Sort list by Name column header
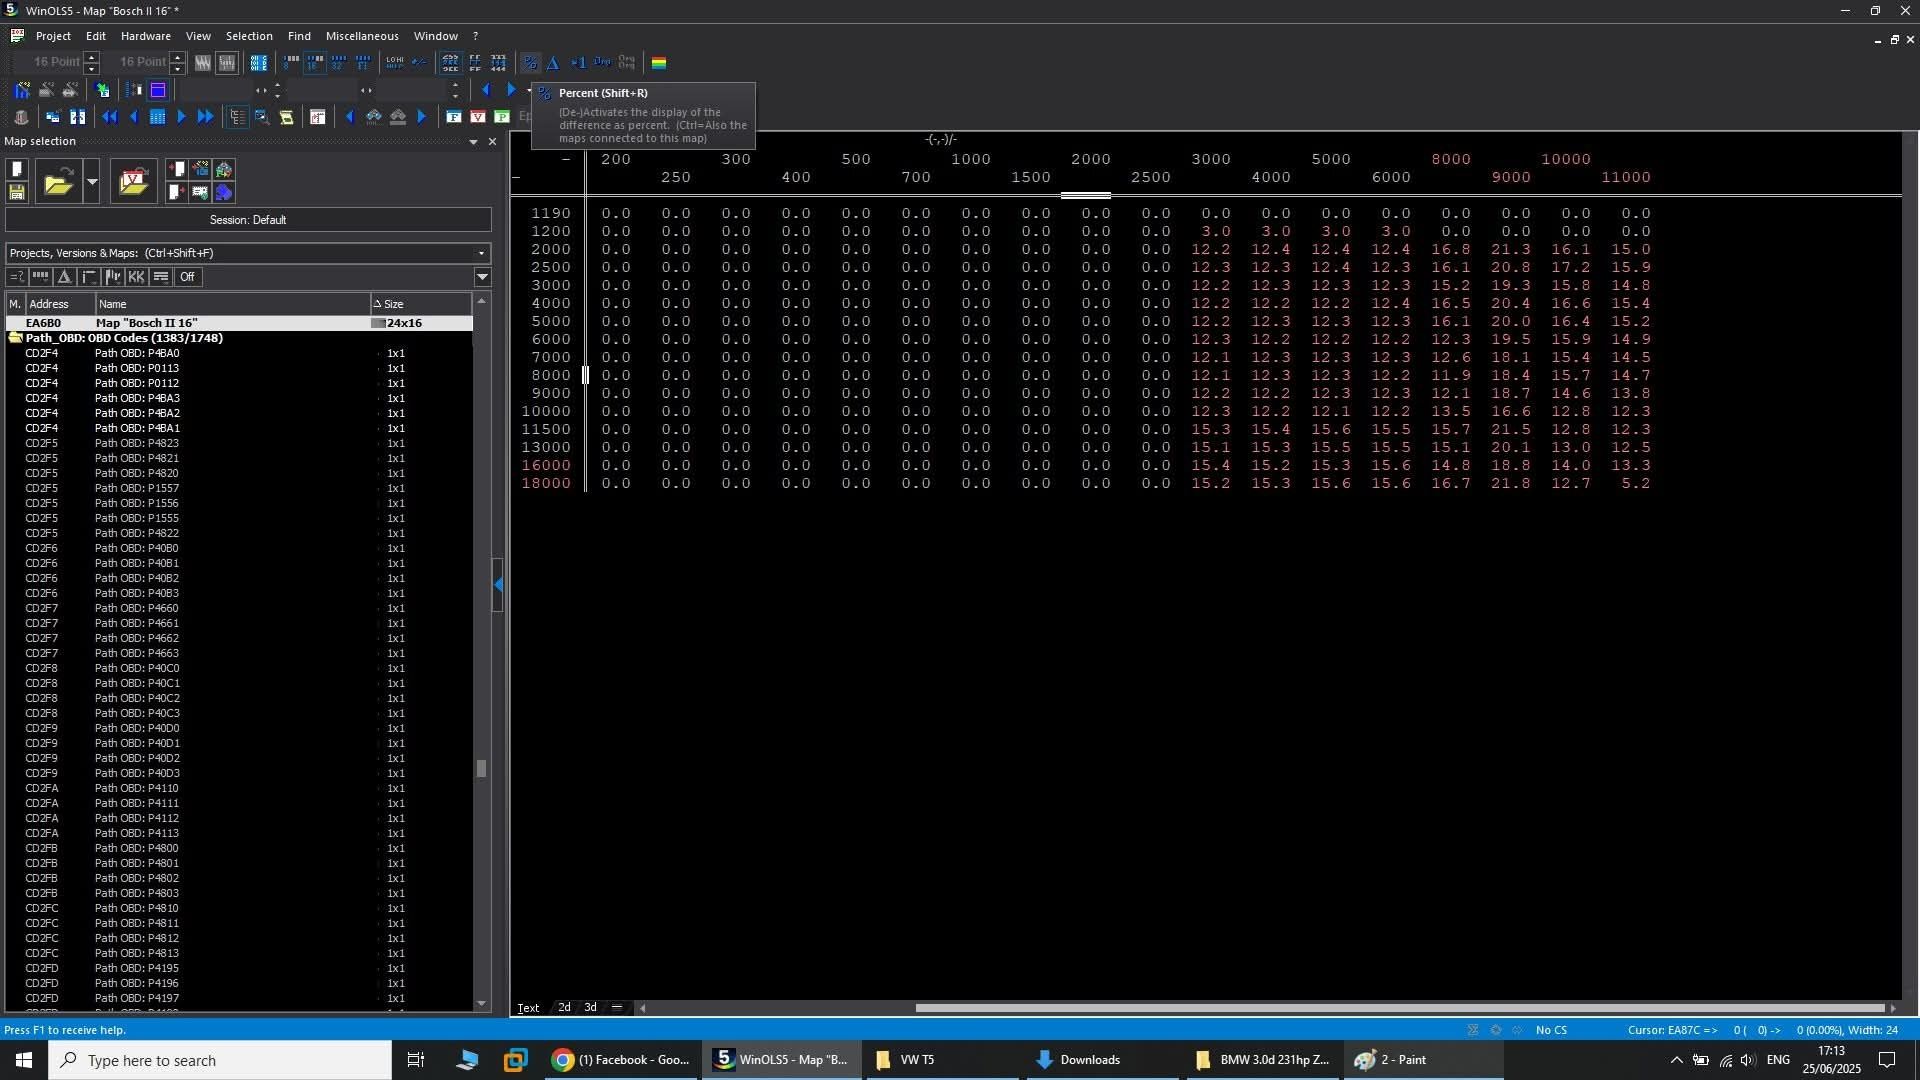This screenshot has width=1920, height=1080. click(233, 304)
